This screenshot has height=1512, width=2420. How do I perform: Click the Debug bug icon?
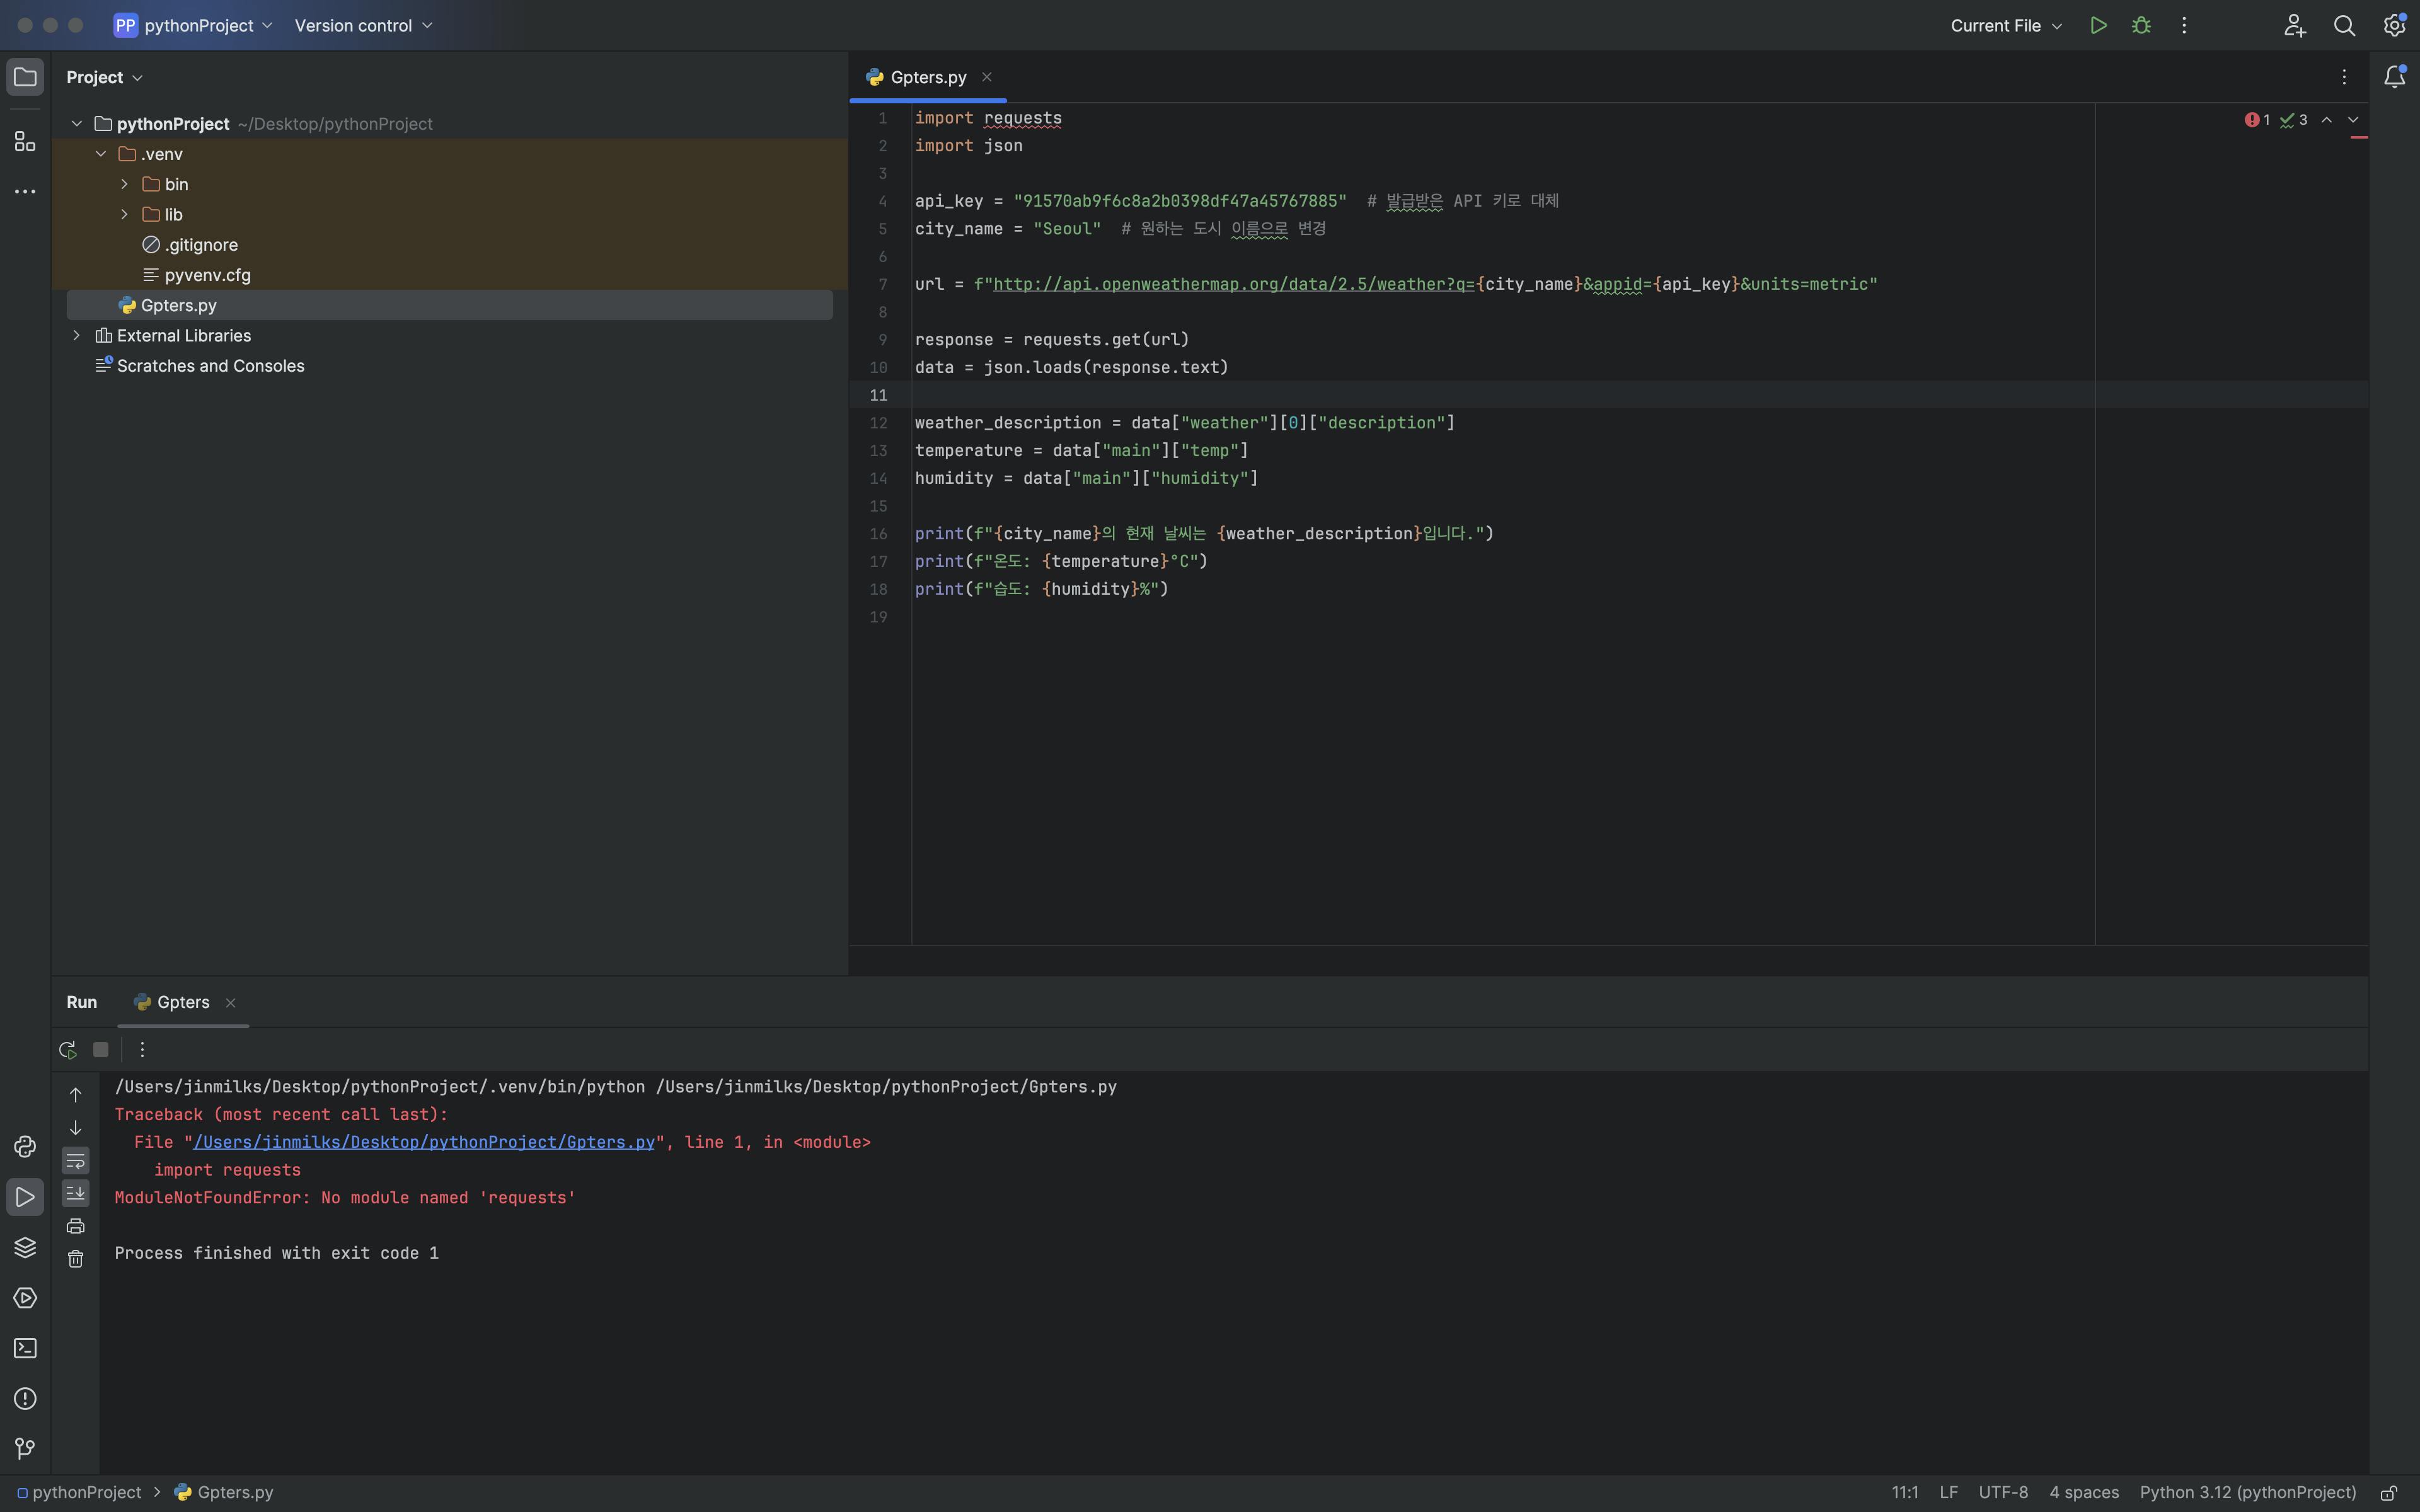(2141, 26)
